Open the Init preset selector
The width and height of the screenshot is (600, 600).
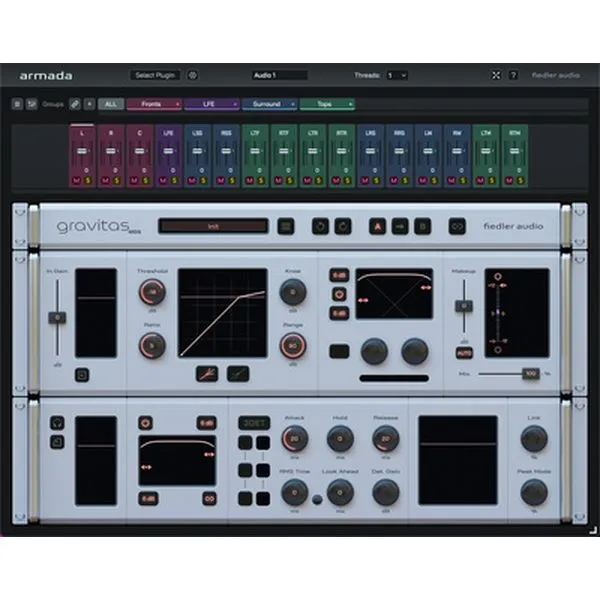(213, 227)
